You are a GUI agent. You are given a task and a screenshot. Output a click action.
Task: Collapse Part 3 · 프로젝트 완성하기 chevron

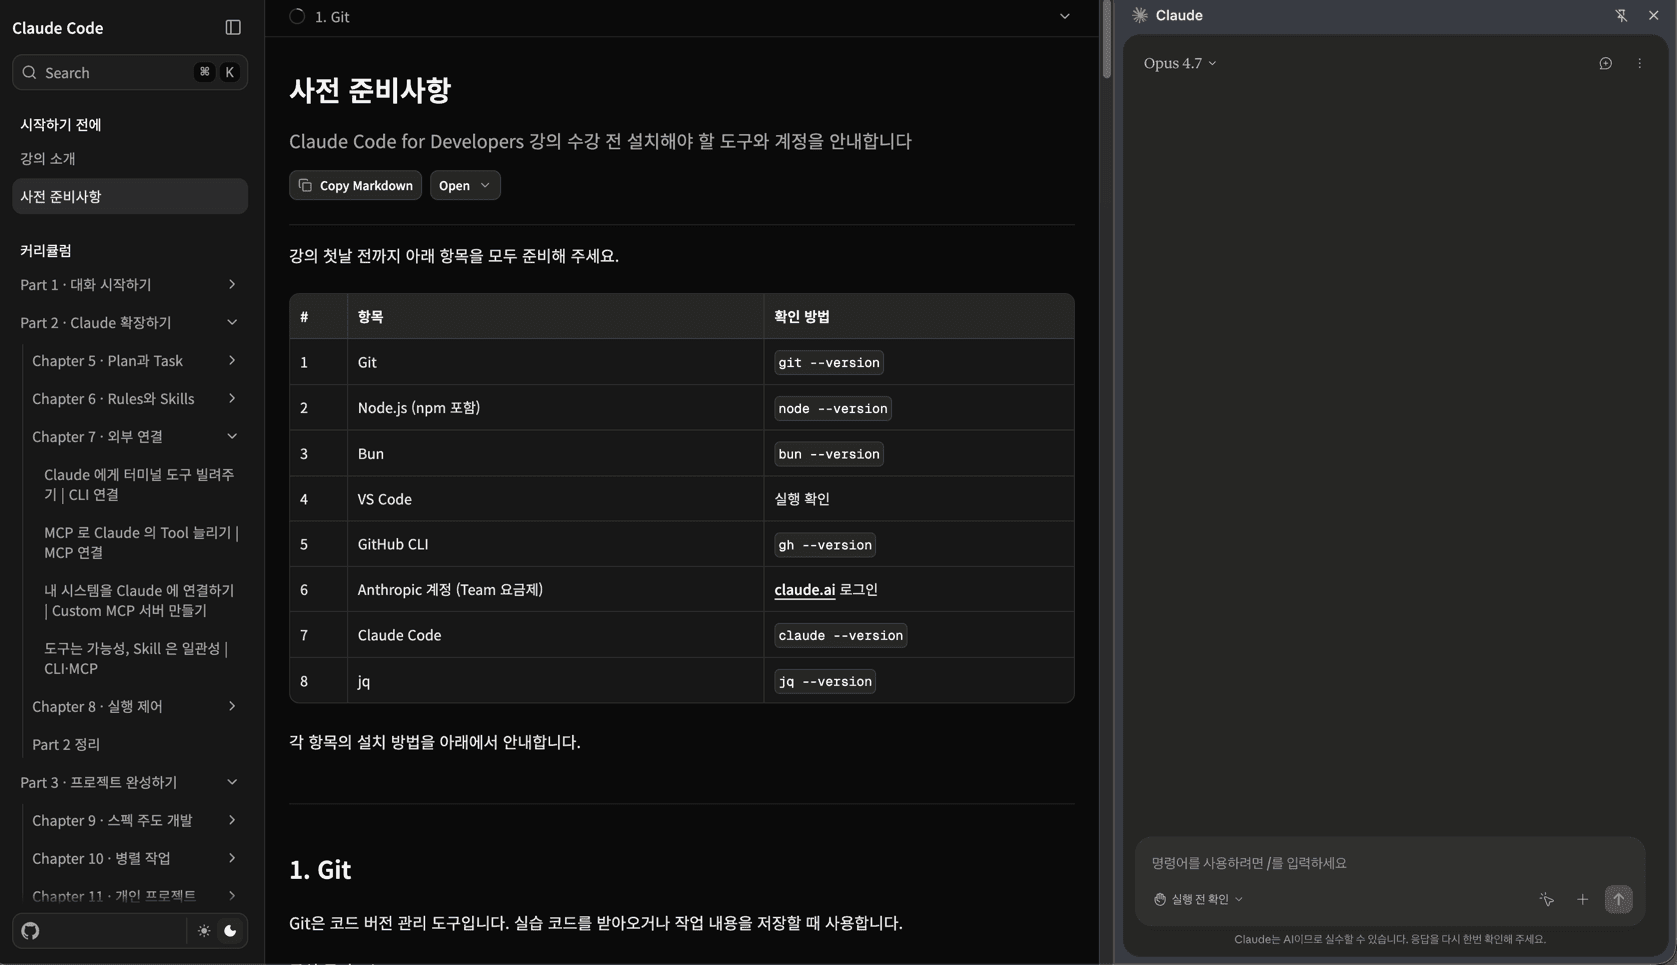tap(232, 783)
